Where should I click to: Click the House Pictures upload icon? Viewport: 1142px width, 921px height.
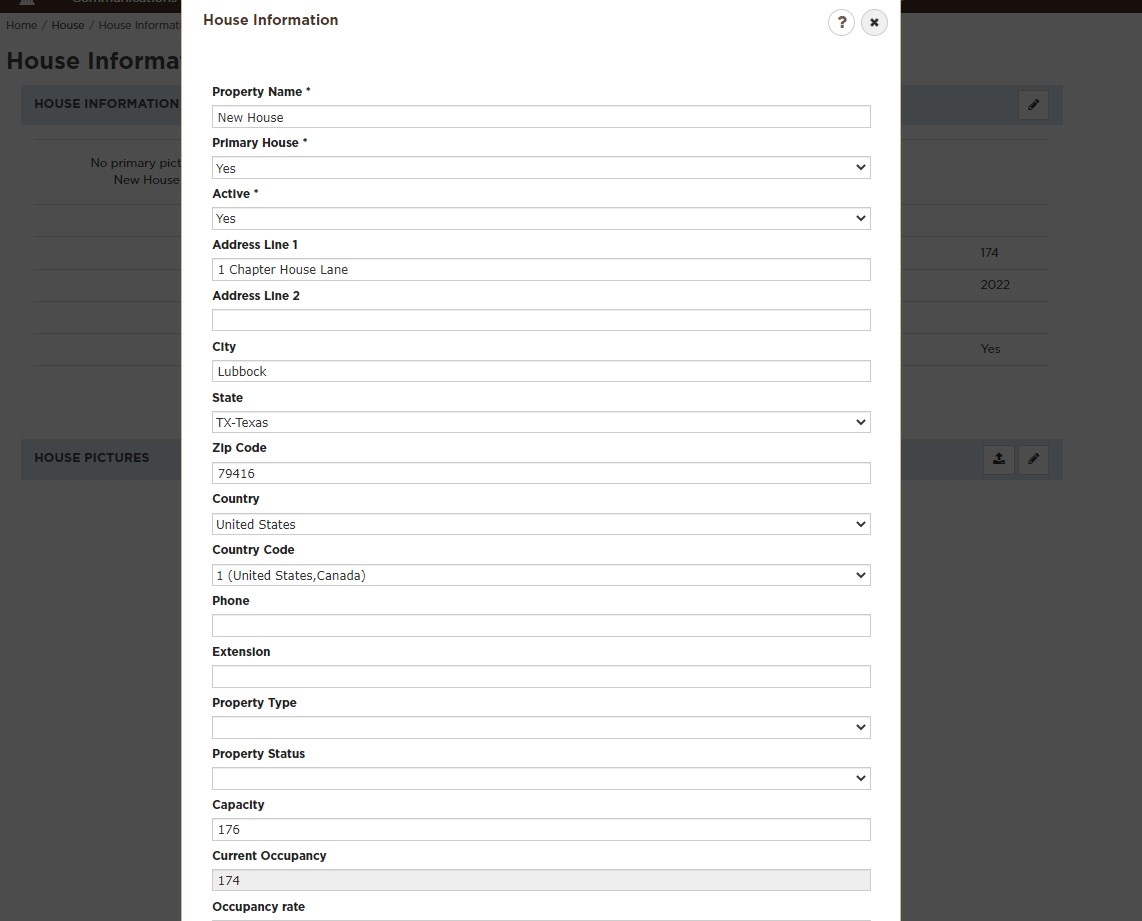click(x=998, y=459)
